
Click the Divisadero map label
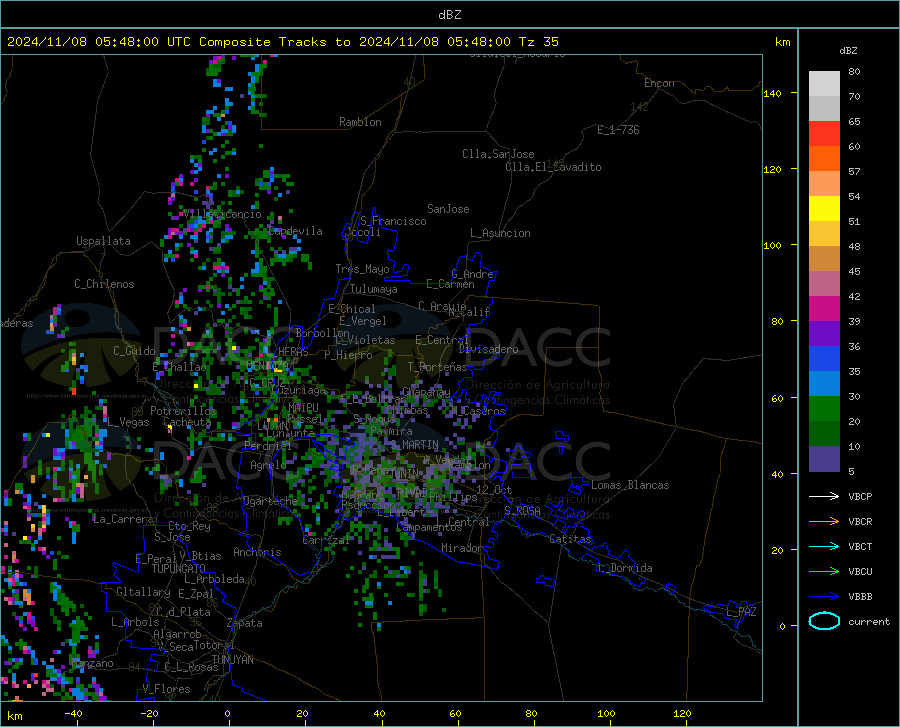pyautogui.click(x=488, y=349)
